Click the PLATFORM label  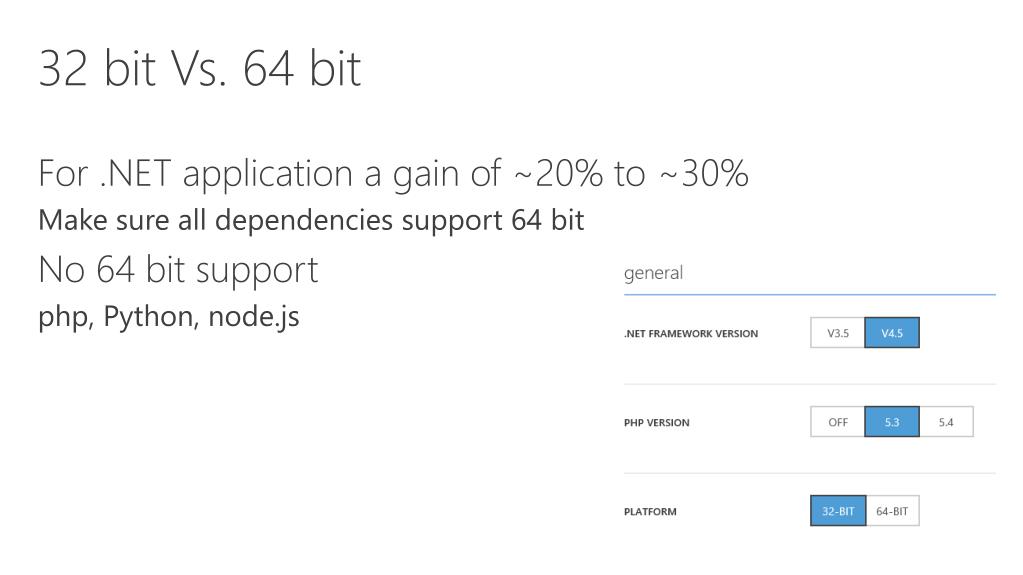(x=650, y=512)
